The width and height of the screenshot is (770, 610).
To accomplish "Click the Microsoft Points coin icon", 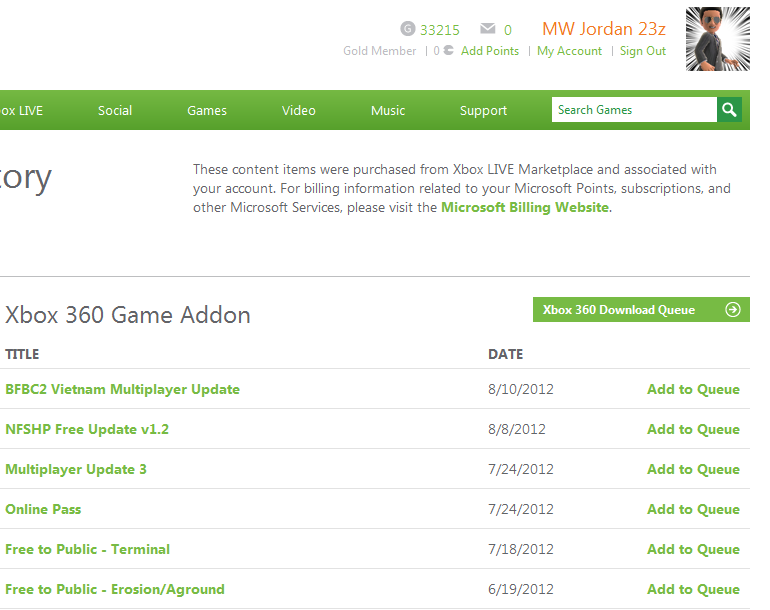I will coord(448,50).
